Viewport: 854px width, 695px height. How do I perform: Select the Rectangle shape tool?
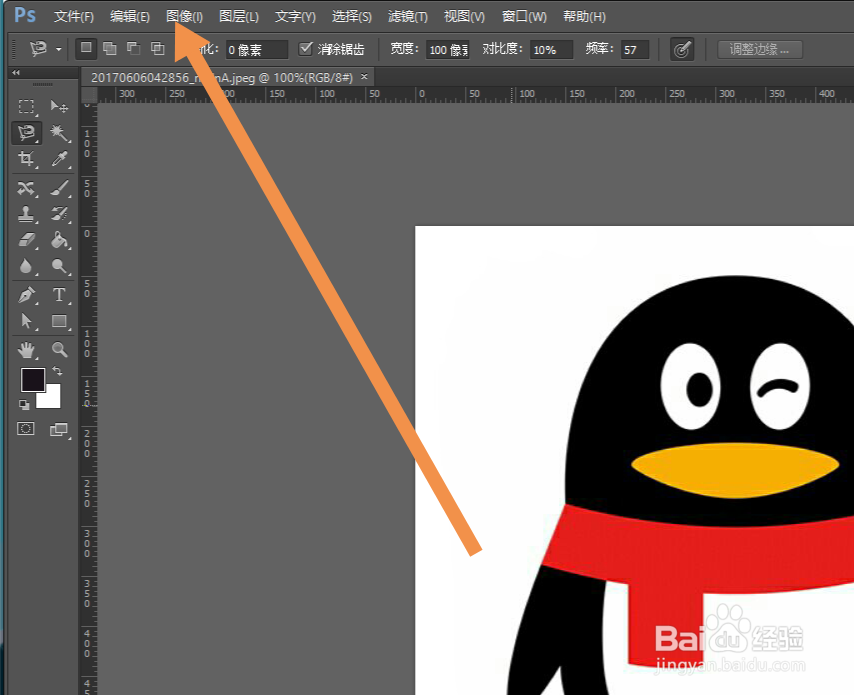coord(59,321)
